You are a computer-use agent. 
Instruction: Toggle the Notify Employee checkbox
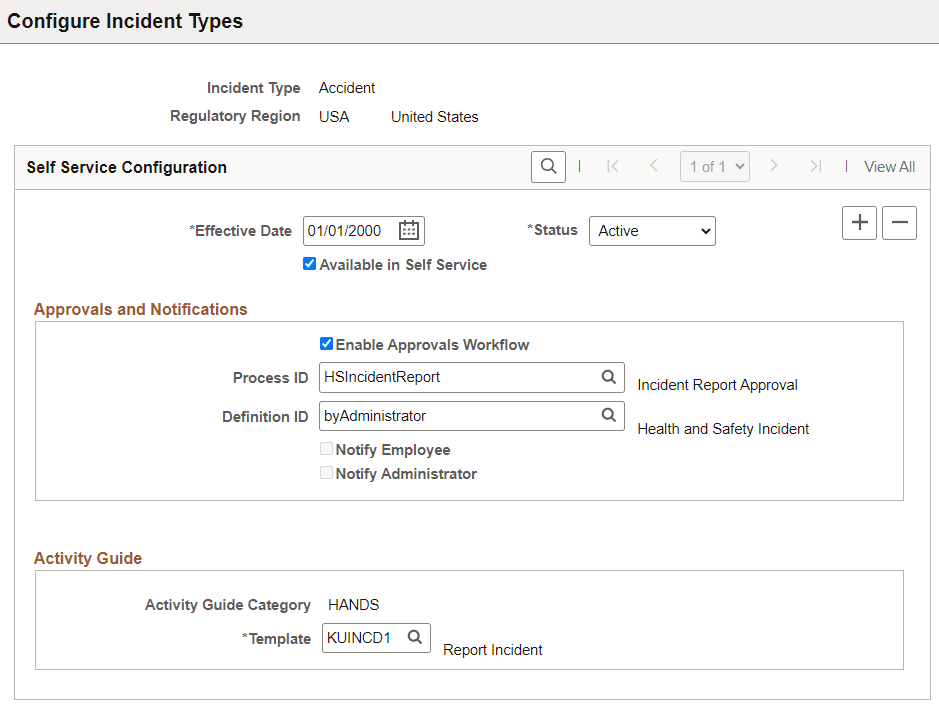click(326, 448)
